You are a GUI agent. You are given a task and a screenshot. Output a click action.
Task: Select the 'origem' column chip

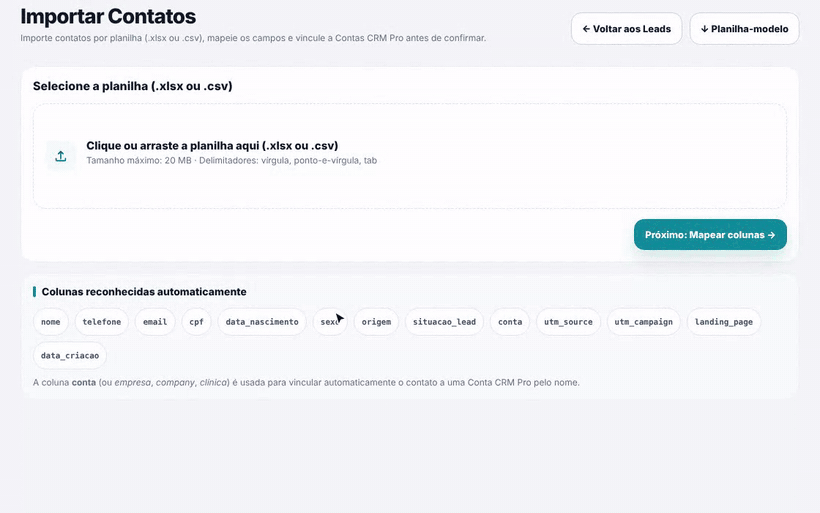coord(377,322)
